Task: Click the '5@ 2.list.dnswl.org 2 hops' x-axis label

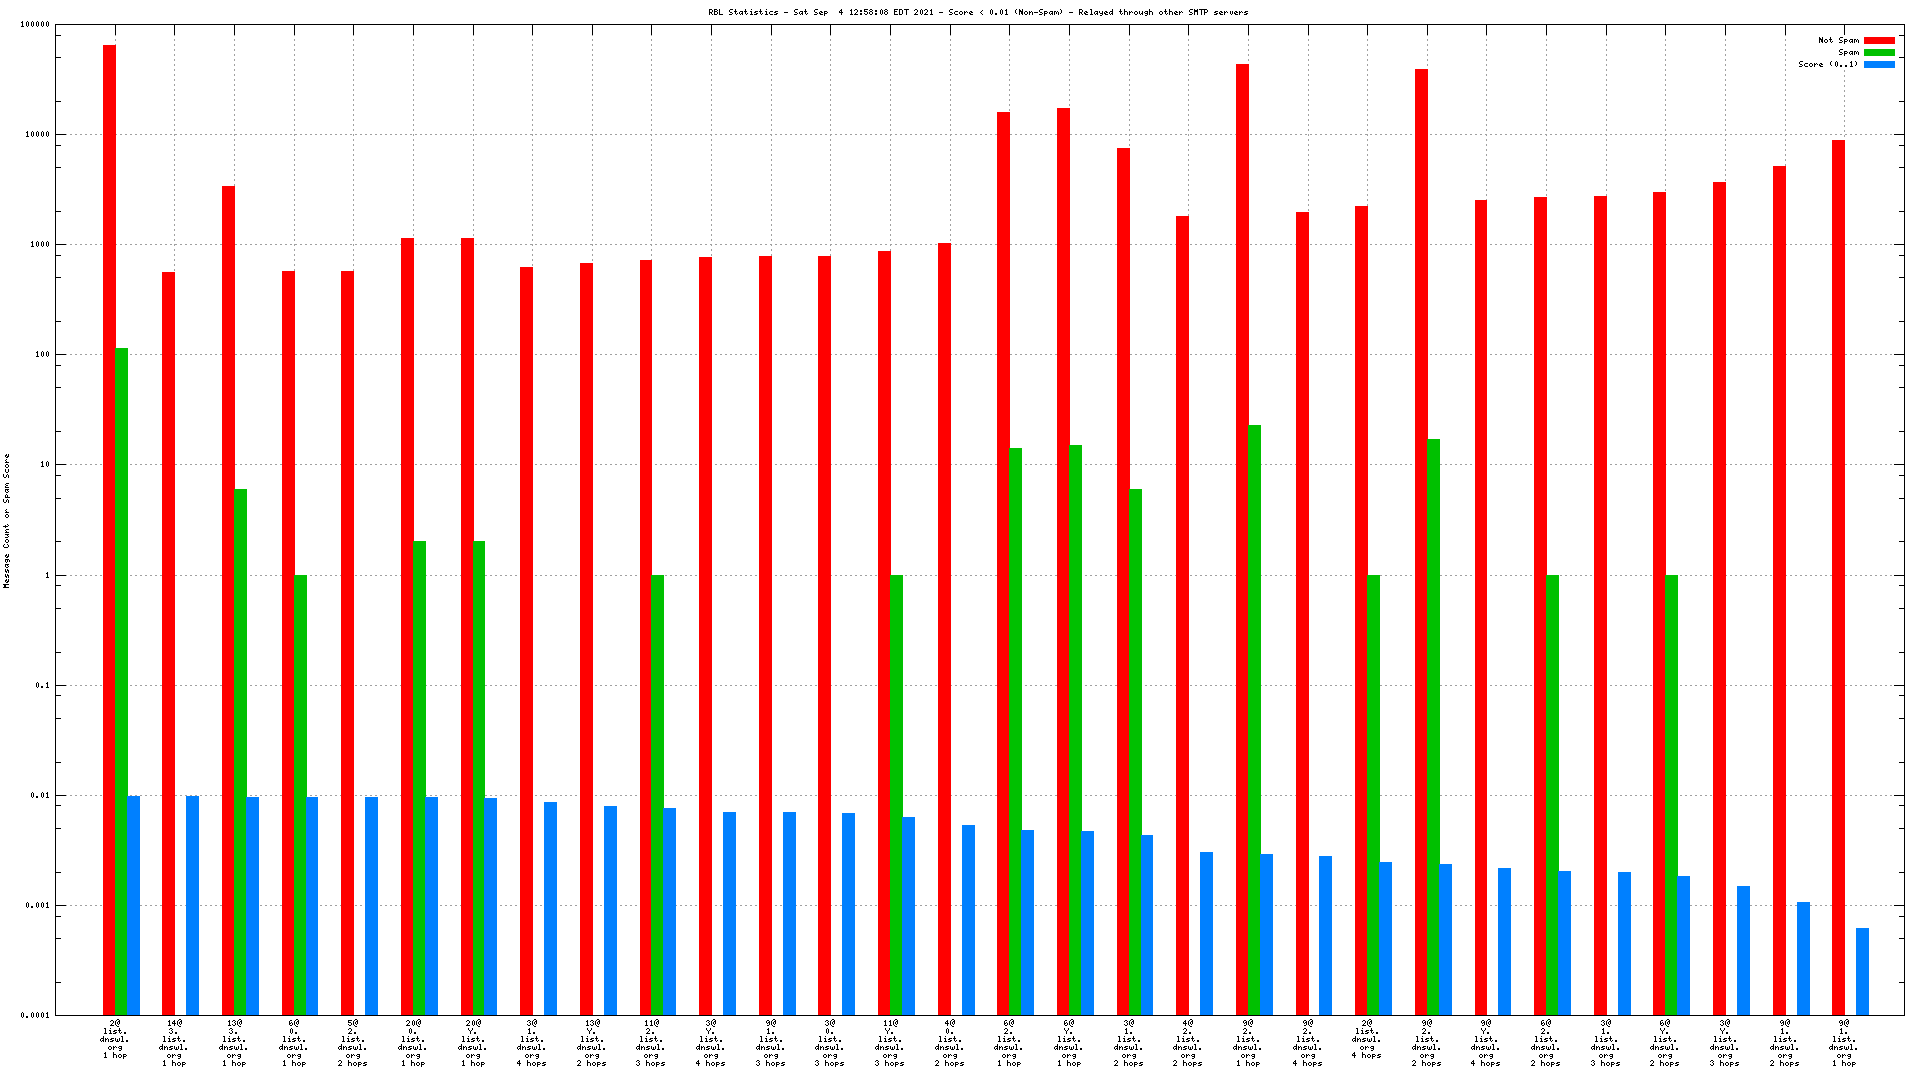Action: pos(353,1043)
